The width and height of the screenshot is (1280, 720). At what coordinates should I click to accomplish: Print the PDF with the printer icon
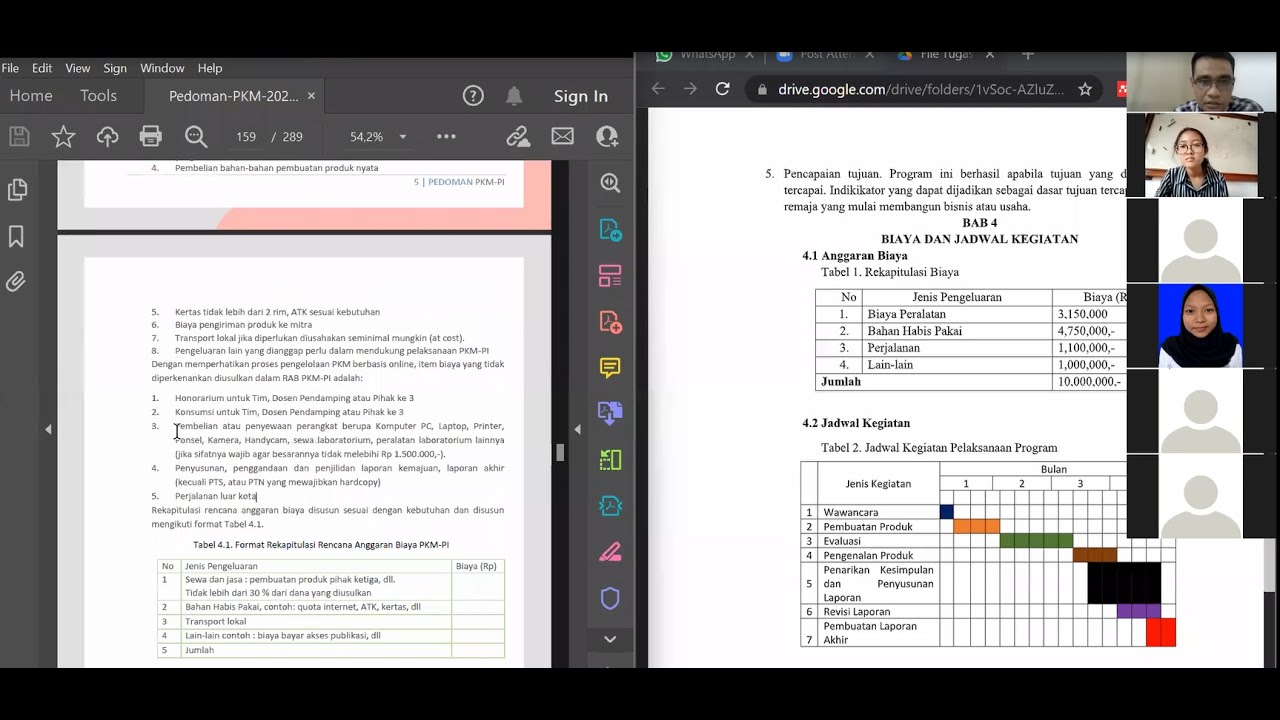pos(151,136)
